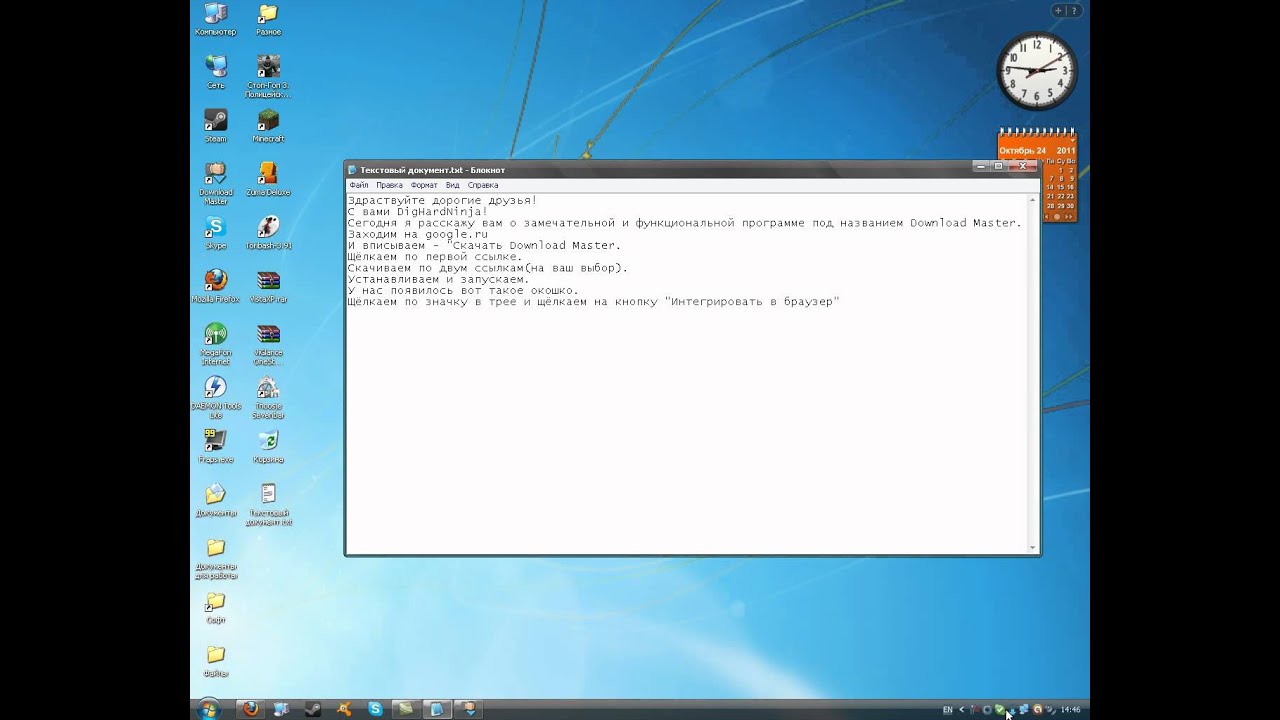Screen dimensions: 1280x720
Task: Select the Minecraft desktop shortcut
Action: pyautogui.click(x=268, y=126)
